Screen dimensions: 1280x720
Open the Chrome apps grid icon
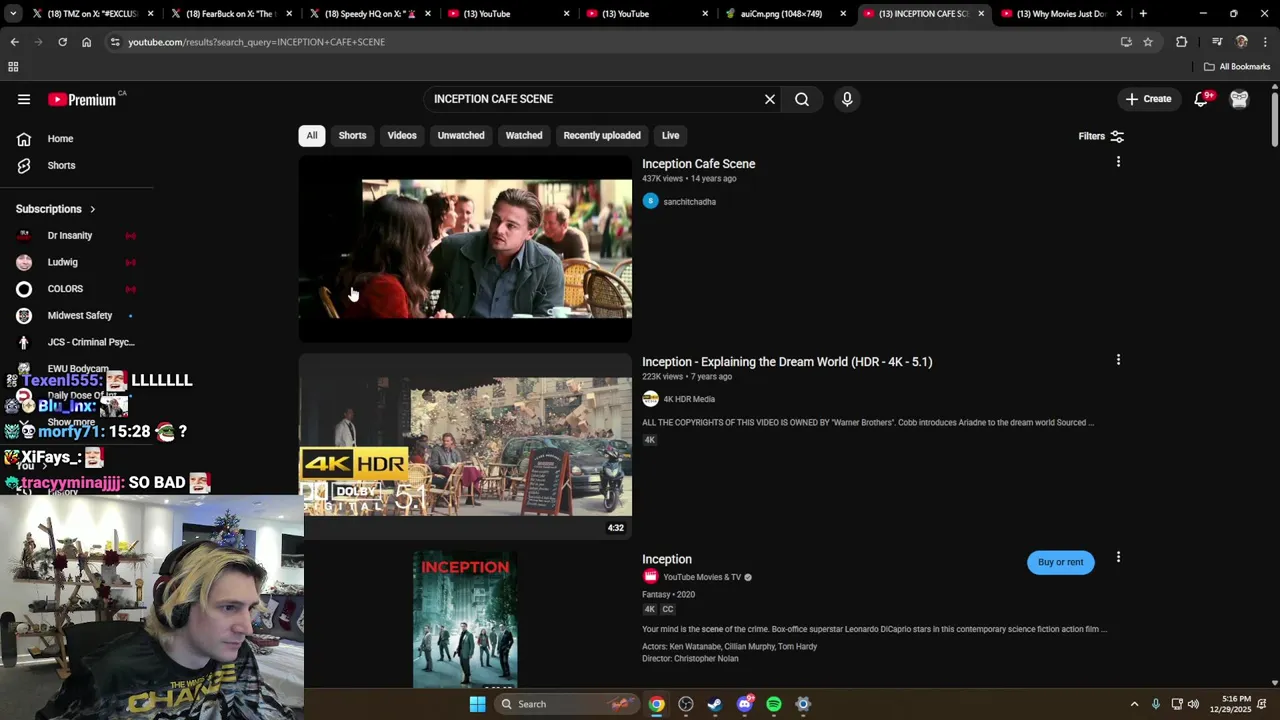point(13,67)
